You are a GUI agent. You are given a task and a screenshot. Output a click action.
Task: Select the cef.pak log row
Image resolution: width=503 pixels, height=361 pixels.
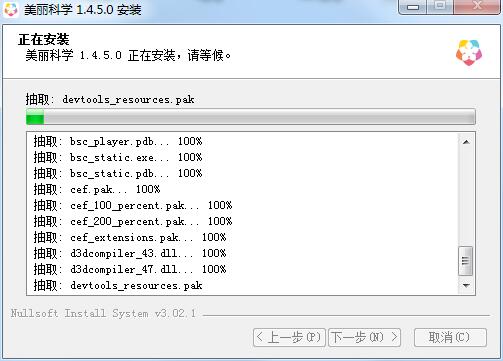coord(242,189)
